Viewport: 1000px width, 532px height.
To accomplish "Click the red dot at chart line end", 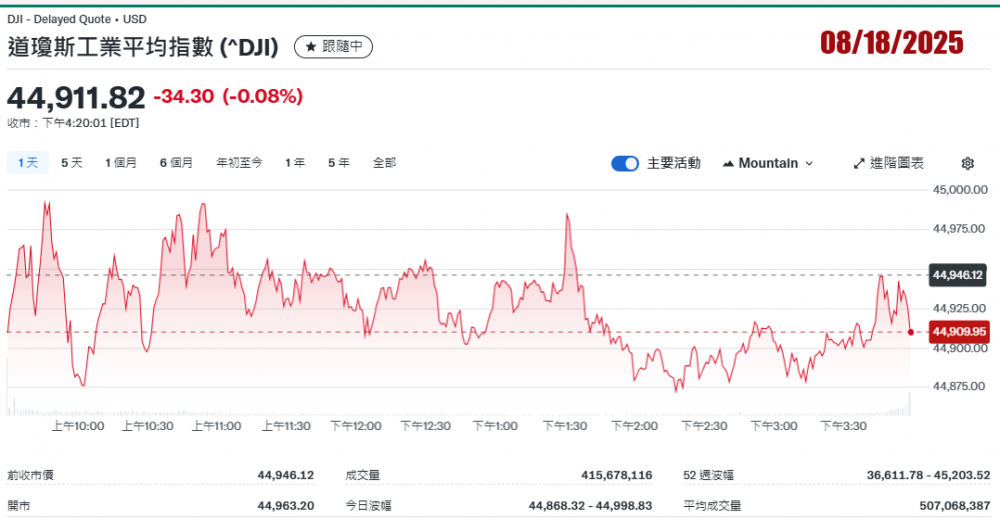I will click(910, 332).
